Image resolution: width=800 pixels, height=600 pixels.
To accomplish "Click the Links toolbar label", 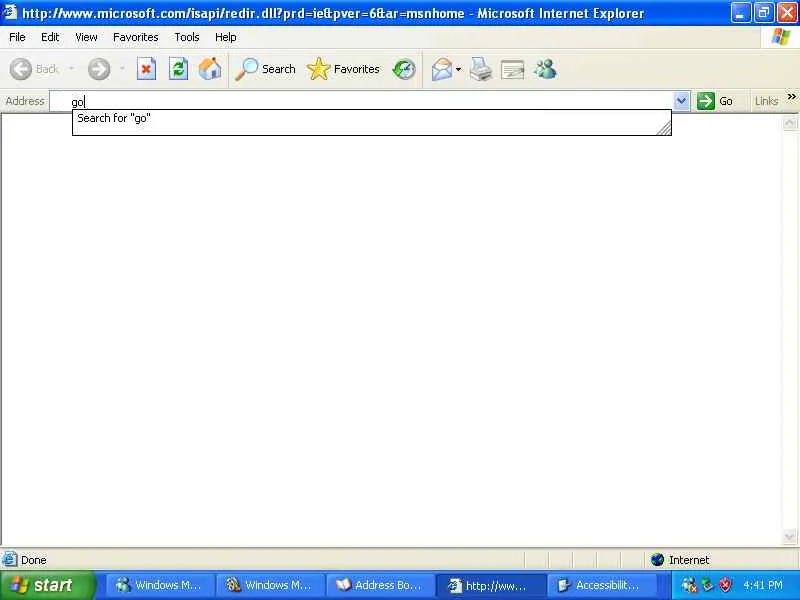I will click(766, 101).
